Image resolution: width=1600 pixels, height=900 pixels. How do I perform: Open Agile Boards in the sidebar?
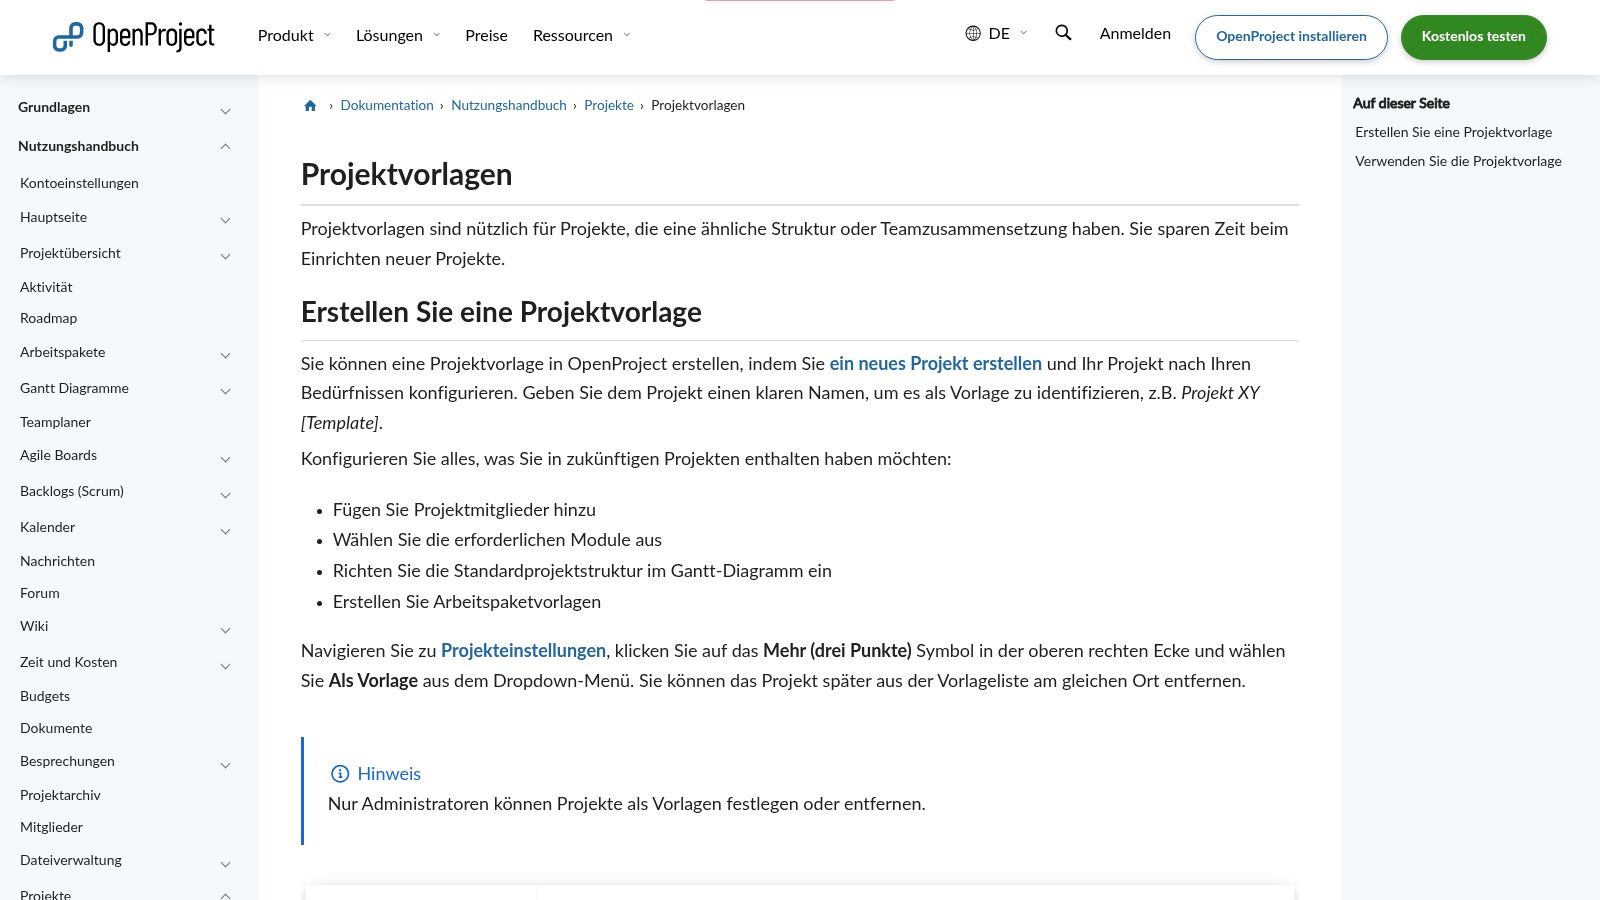pos(58,455)
